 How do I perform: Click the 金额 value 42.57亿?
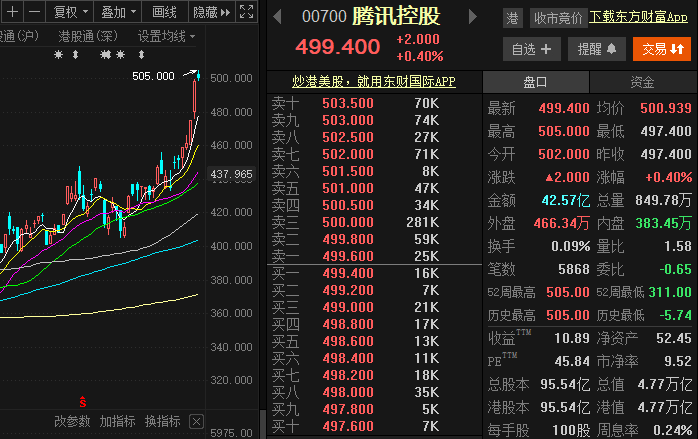(x=566, y=200)
